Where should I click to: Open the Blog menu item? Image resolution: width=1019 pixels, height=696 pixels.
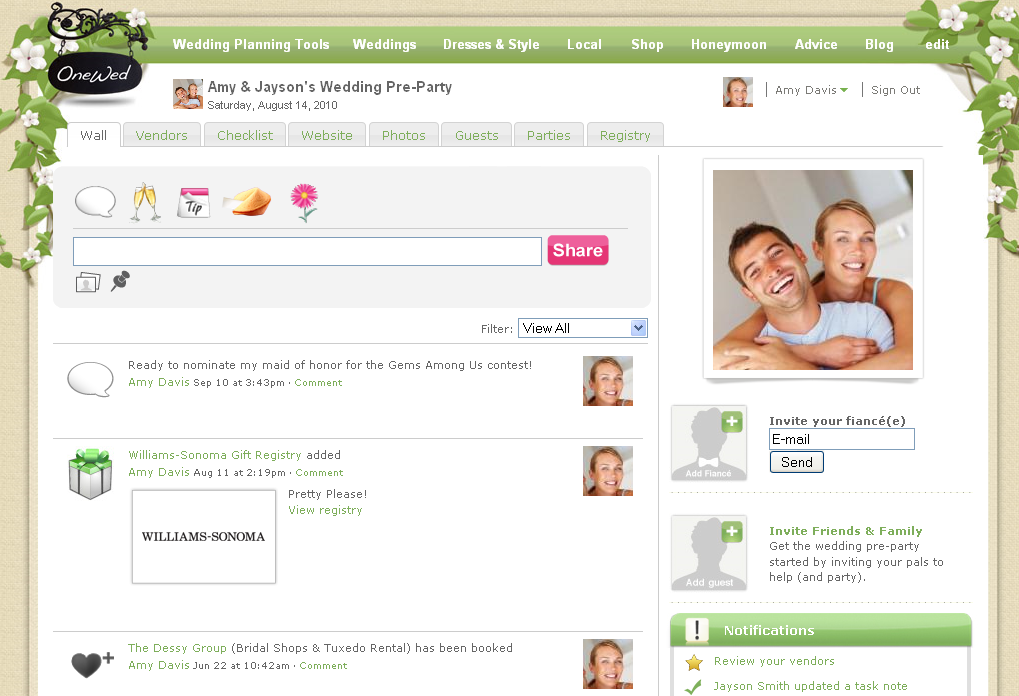879,44
